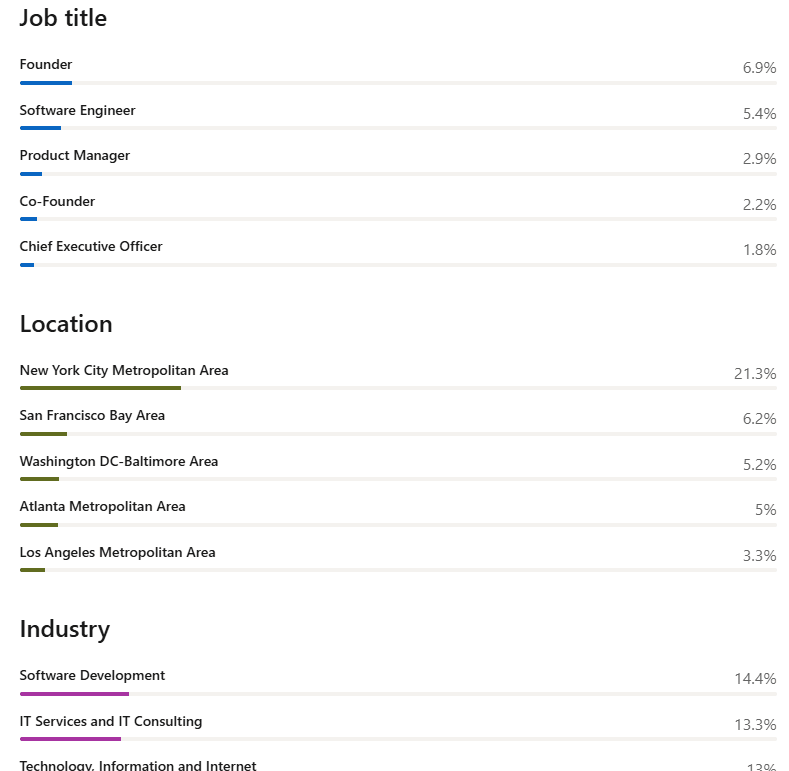Click the Product Manager label

[x=75, y=156]
